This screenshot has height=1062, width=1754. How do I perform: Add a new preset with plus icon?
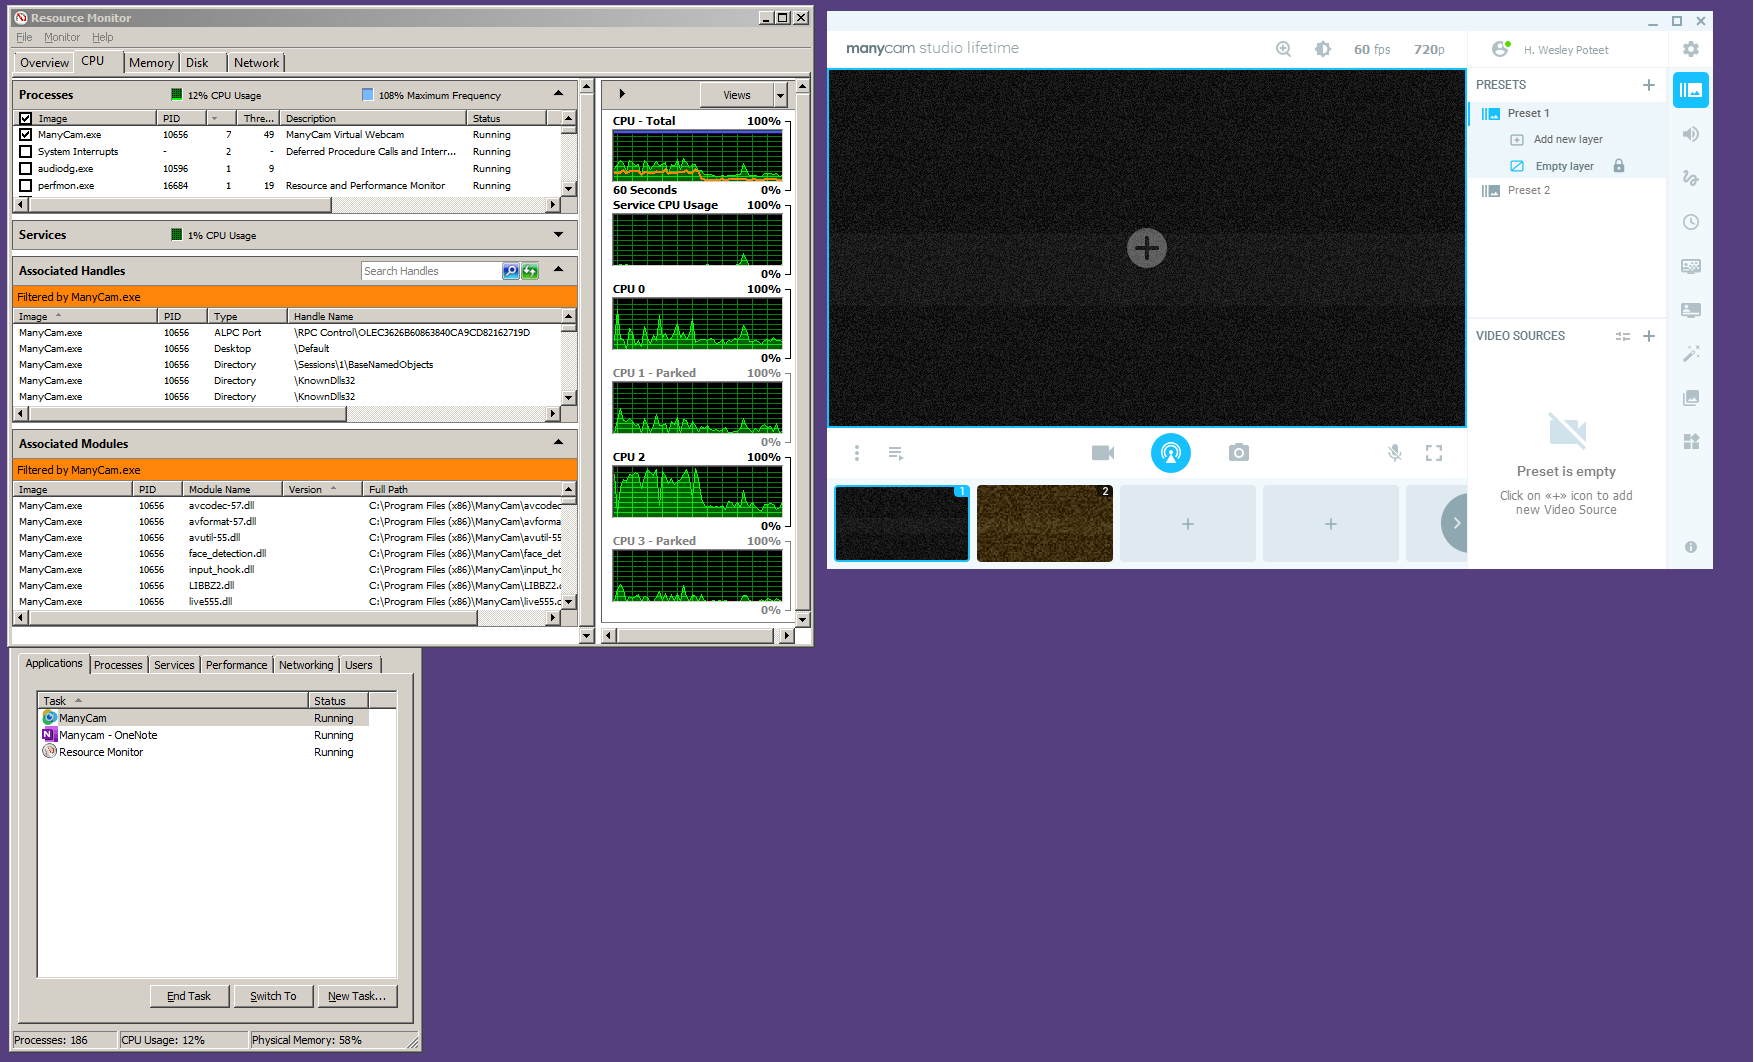(1649, 85)
